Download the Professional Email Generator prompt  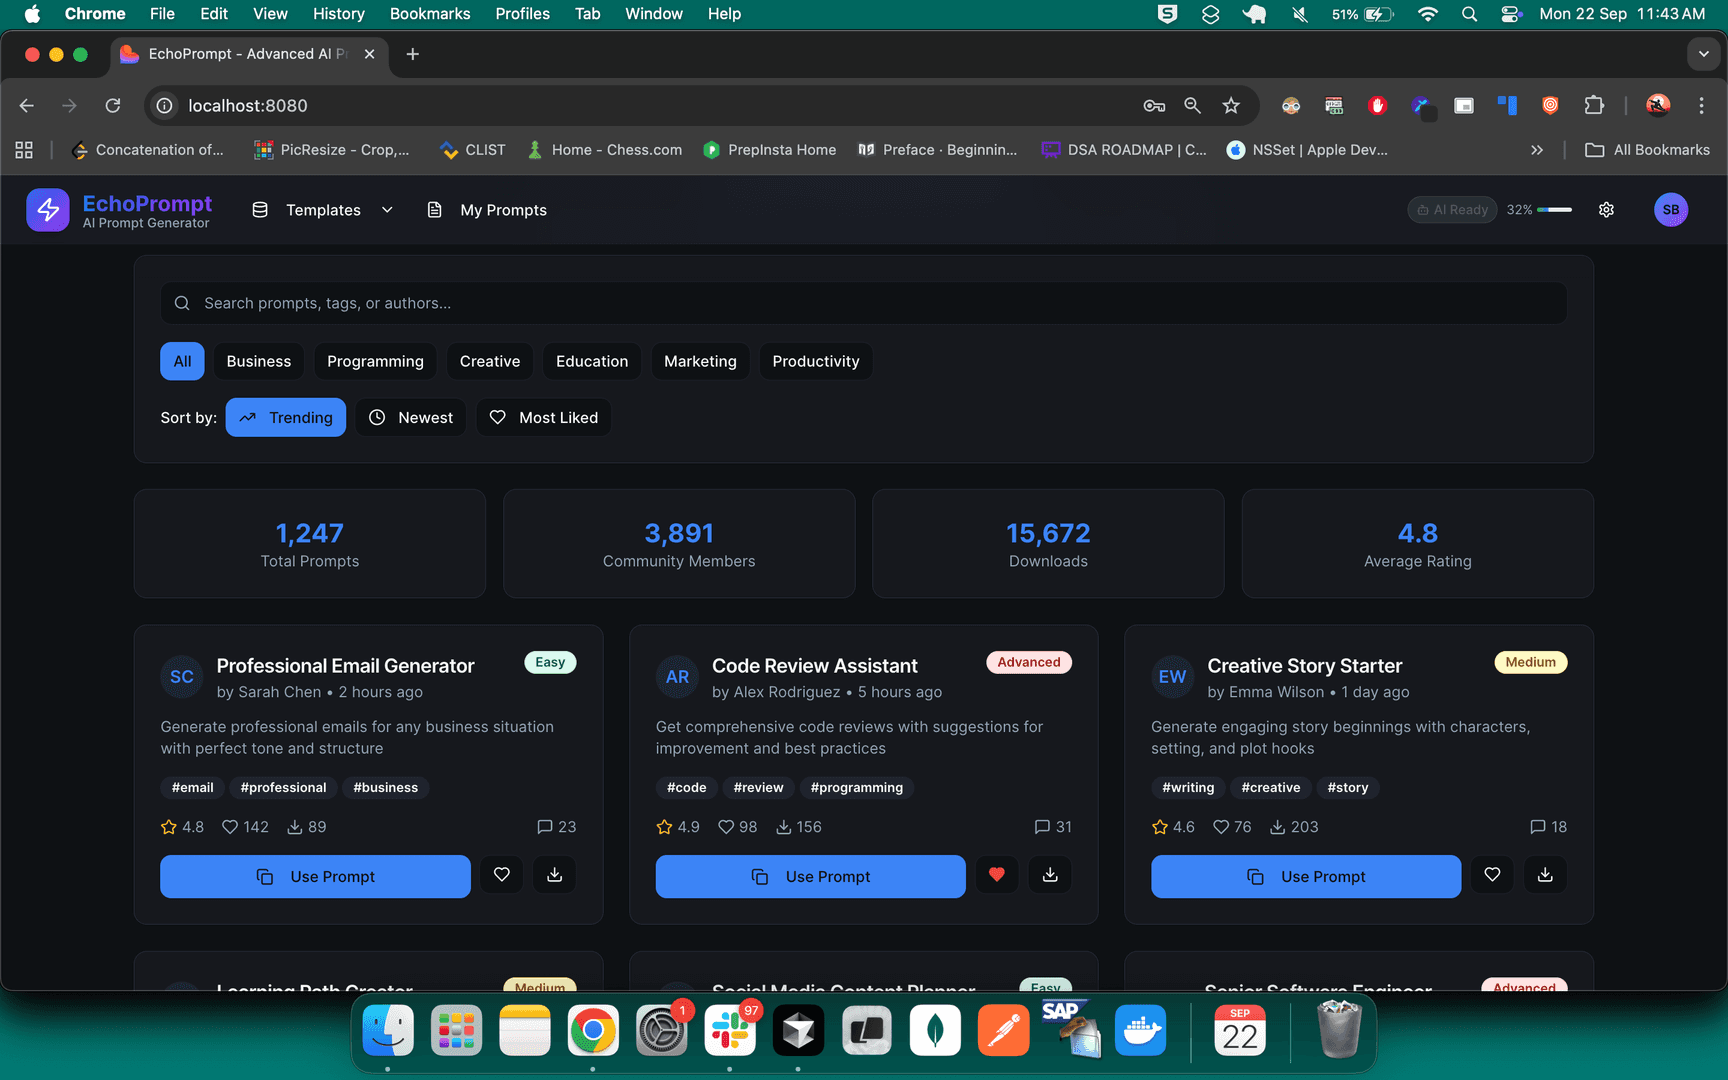[x=554, y=875]
